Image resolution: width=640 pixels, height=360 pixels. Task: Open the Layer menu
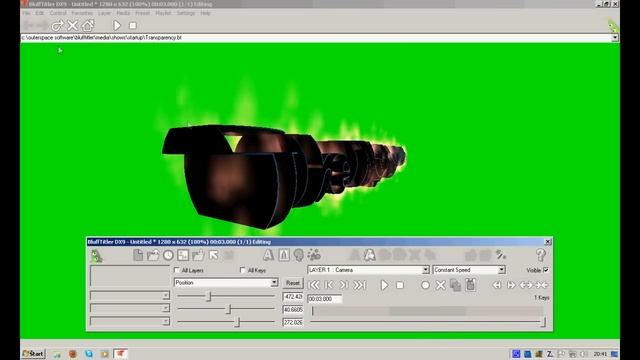[104, 13]
